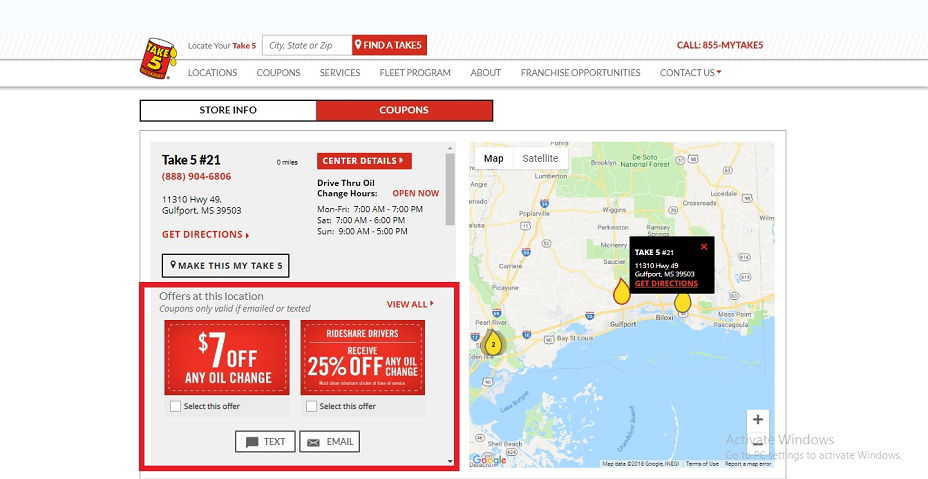Viewport: 928px width, 479px height.
Task: Zoom in on the map
Action: point(758,420)
